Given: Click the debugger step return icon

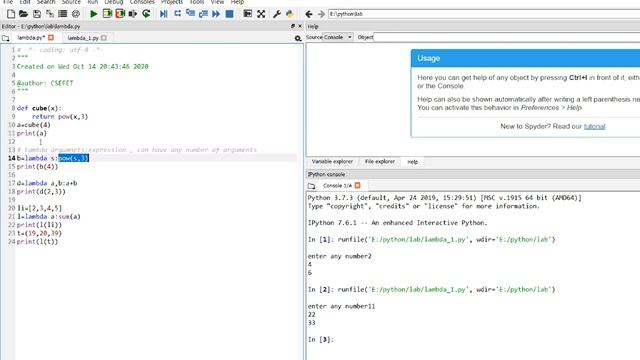Looking at the screenshot, I should [203, 14].
